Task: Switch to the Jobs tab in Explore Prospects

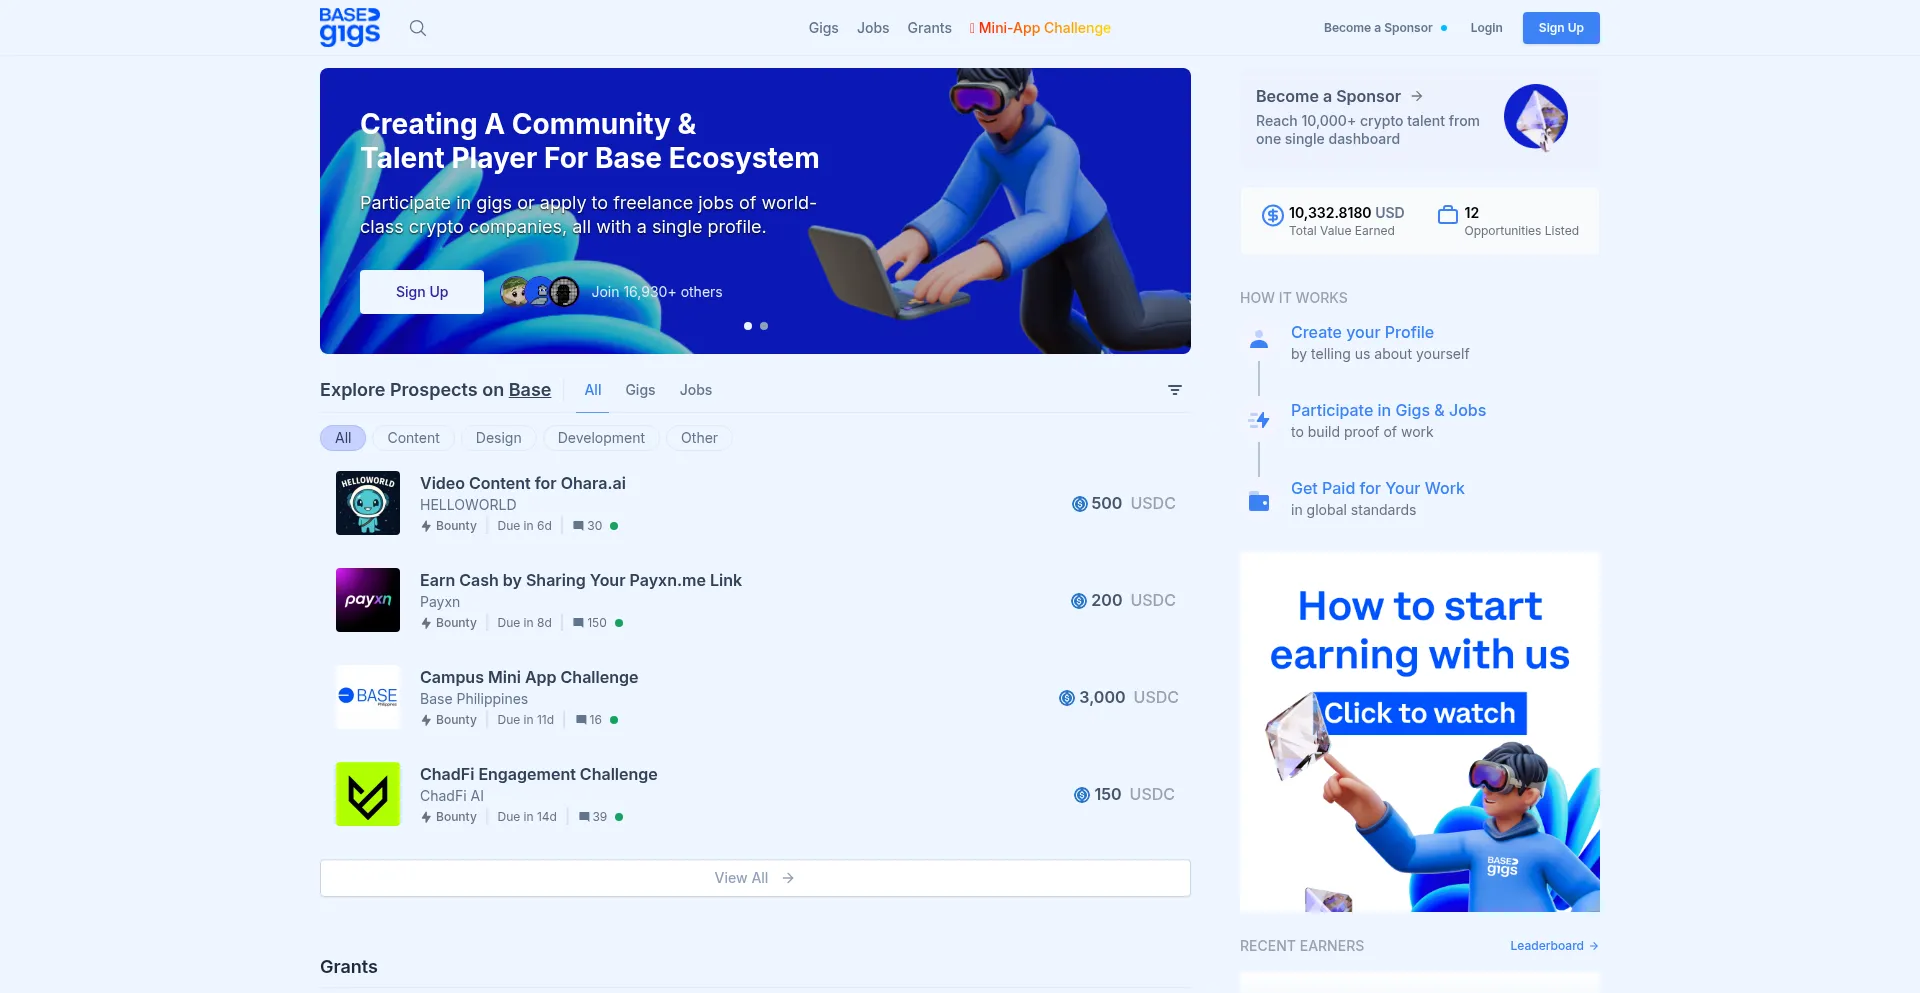Action: click(696, 390)
